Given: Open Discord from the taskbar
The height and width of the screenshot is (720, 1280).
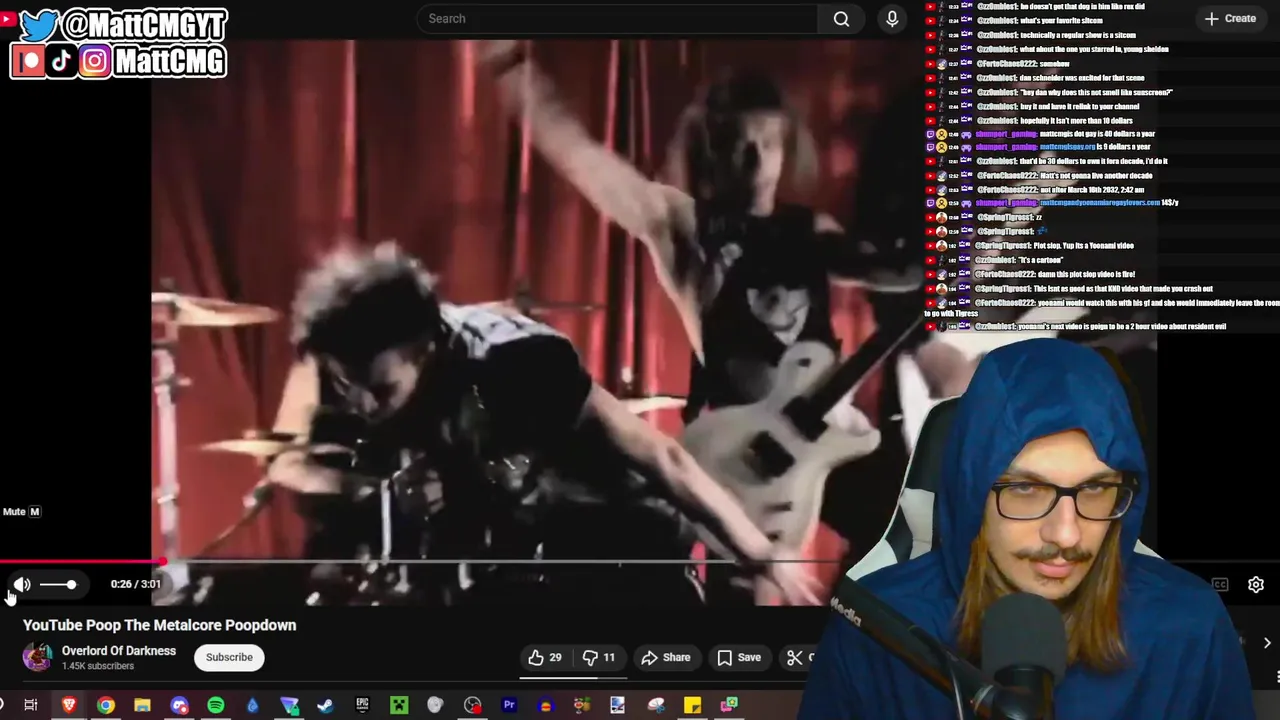Looking at the screenshot, I should click(x=179, y=705).
